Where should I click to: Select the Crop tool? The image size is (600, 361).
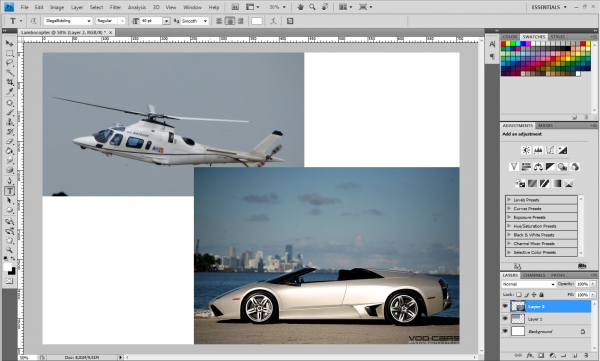pyautogui.click(x=9, y=82)
